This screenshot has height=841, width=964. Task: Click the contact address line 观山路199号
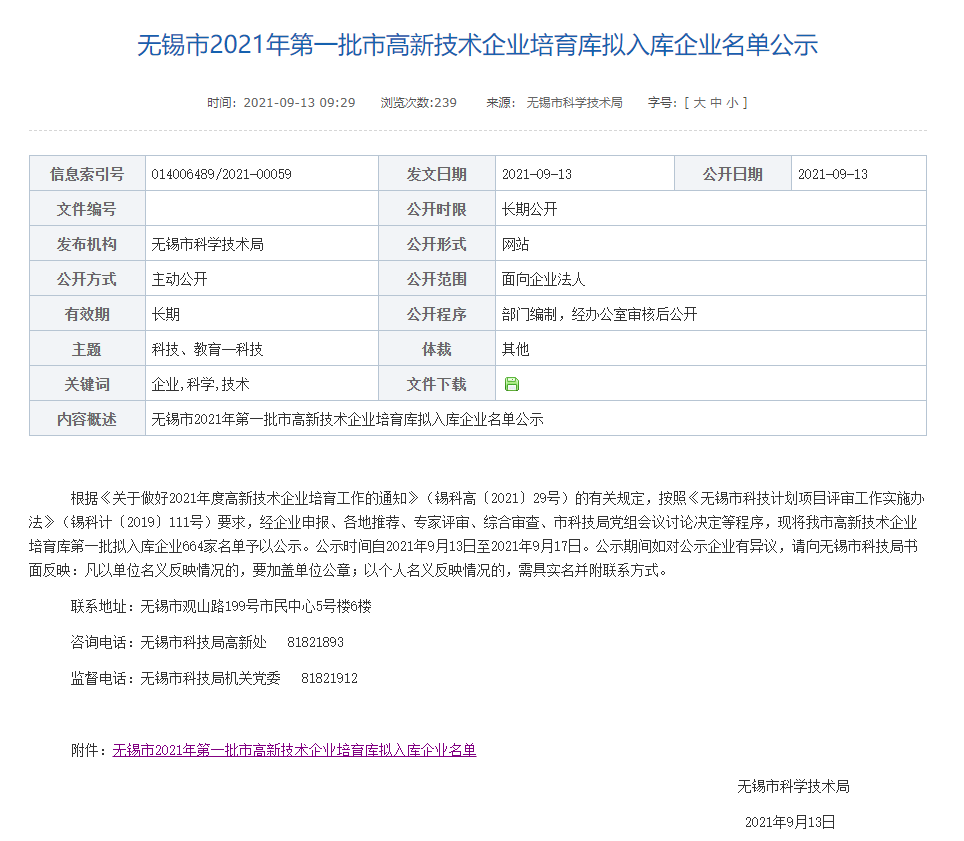(255, 606)
